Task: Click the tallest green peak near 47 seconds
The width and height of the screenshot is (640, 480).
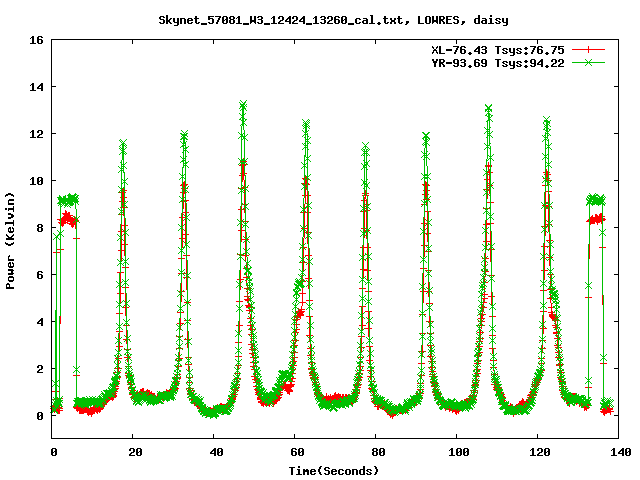Action: pyautogui.click(x=243, y=105)
